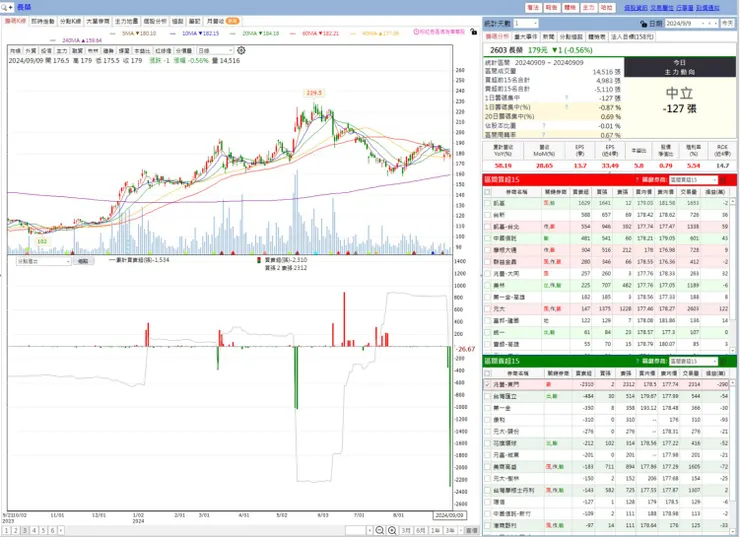Go to chart page 3
This screenshot has width=740, height=537.
(x=25, y=530)
